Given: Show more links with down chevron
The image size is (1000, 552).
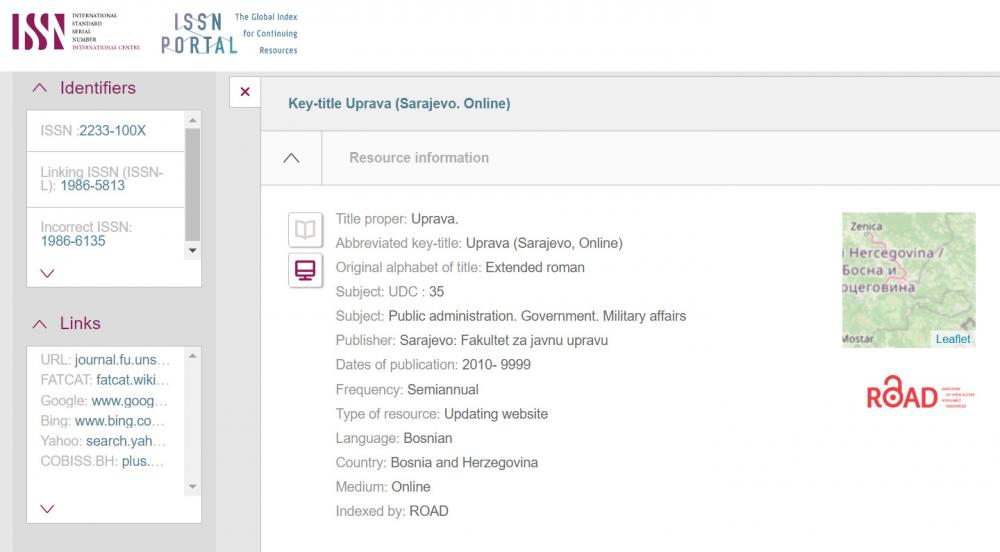Looking at the screenshot, I should pyautogui.click(x=47, y=509).
